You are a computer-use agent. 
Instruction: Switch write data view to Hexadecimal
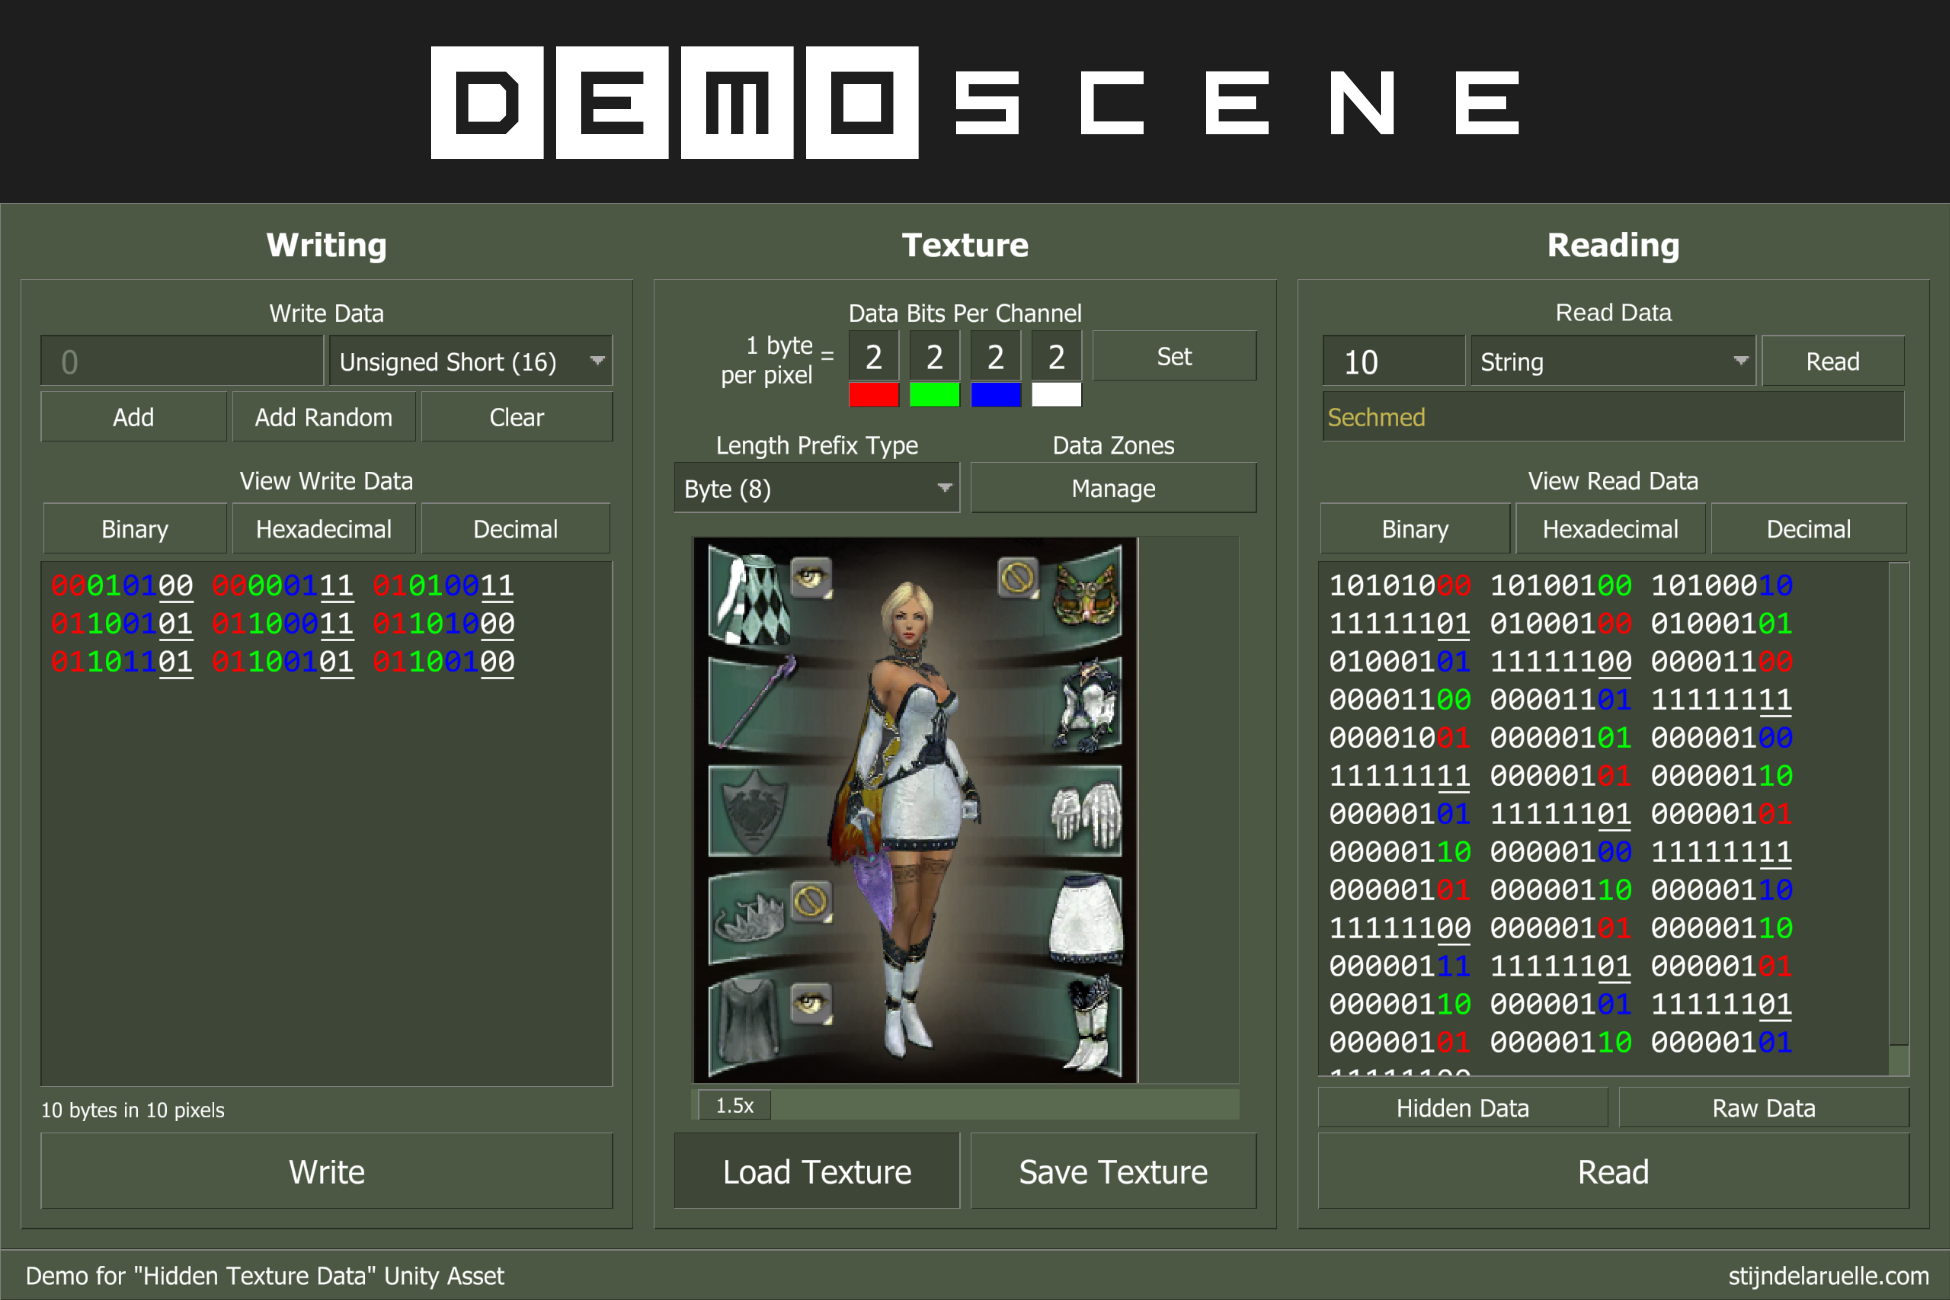tap(323, 529)
